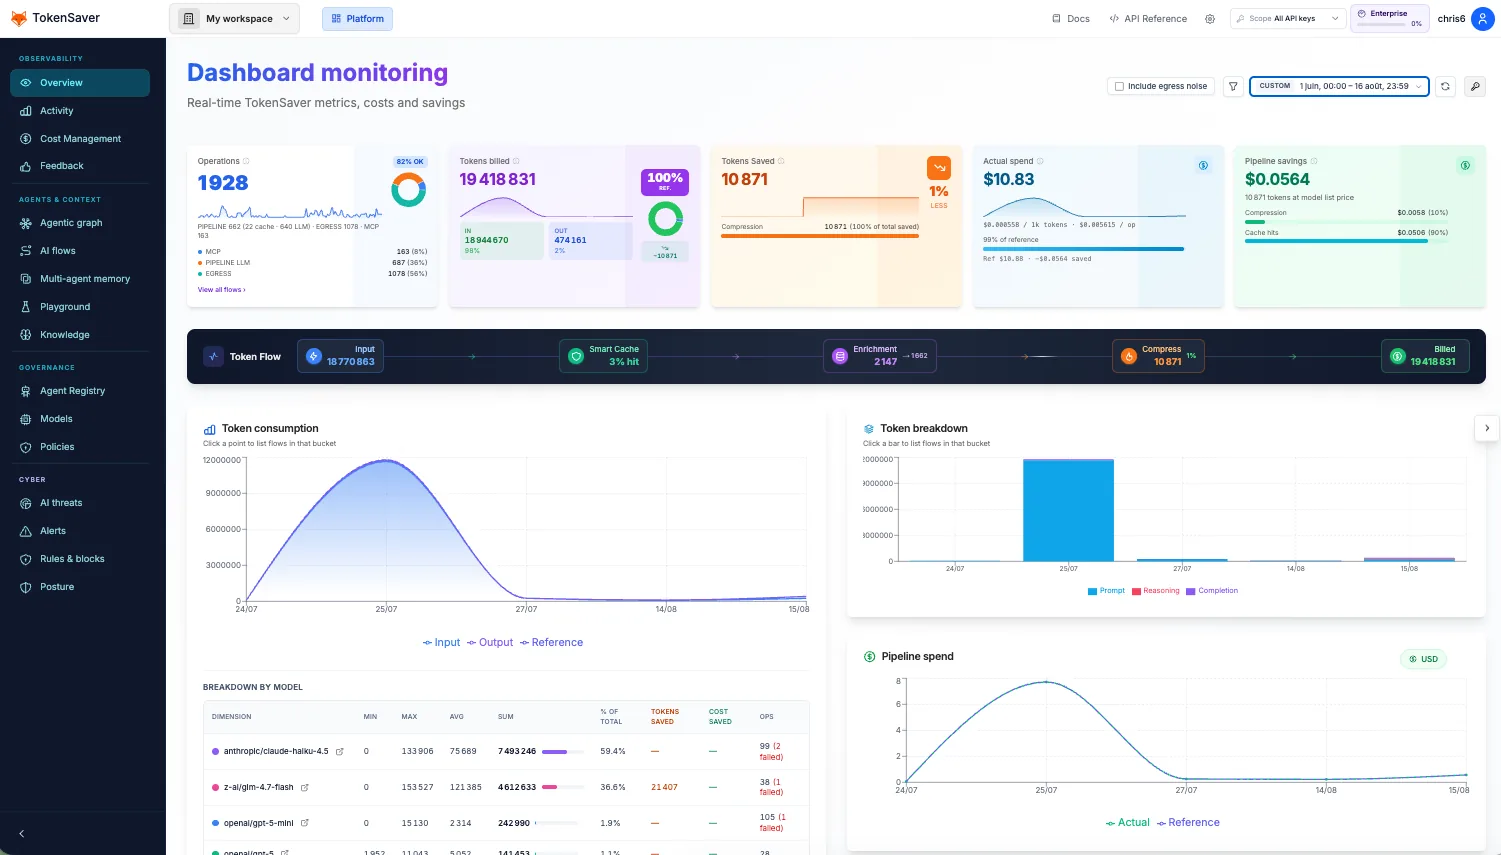Open external link for openai/gpt-5-mini

[305, 823]
